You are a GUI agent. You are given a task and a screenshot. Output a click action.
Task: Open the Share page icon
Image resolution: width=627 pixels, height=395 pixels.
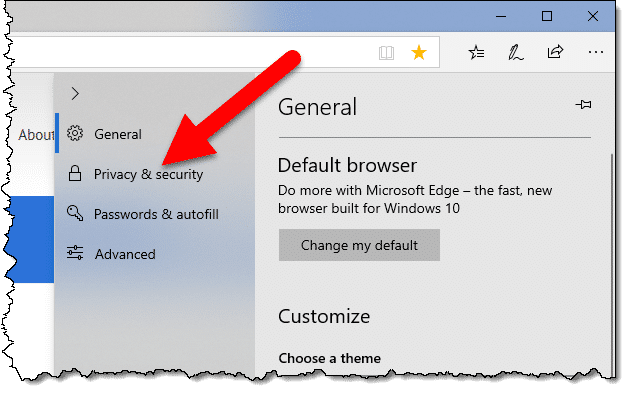[555, 52]
